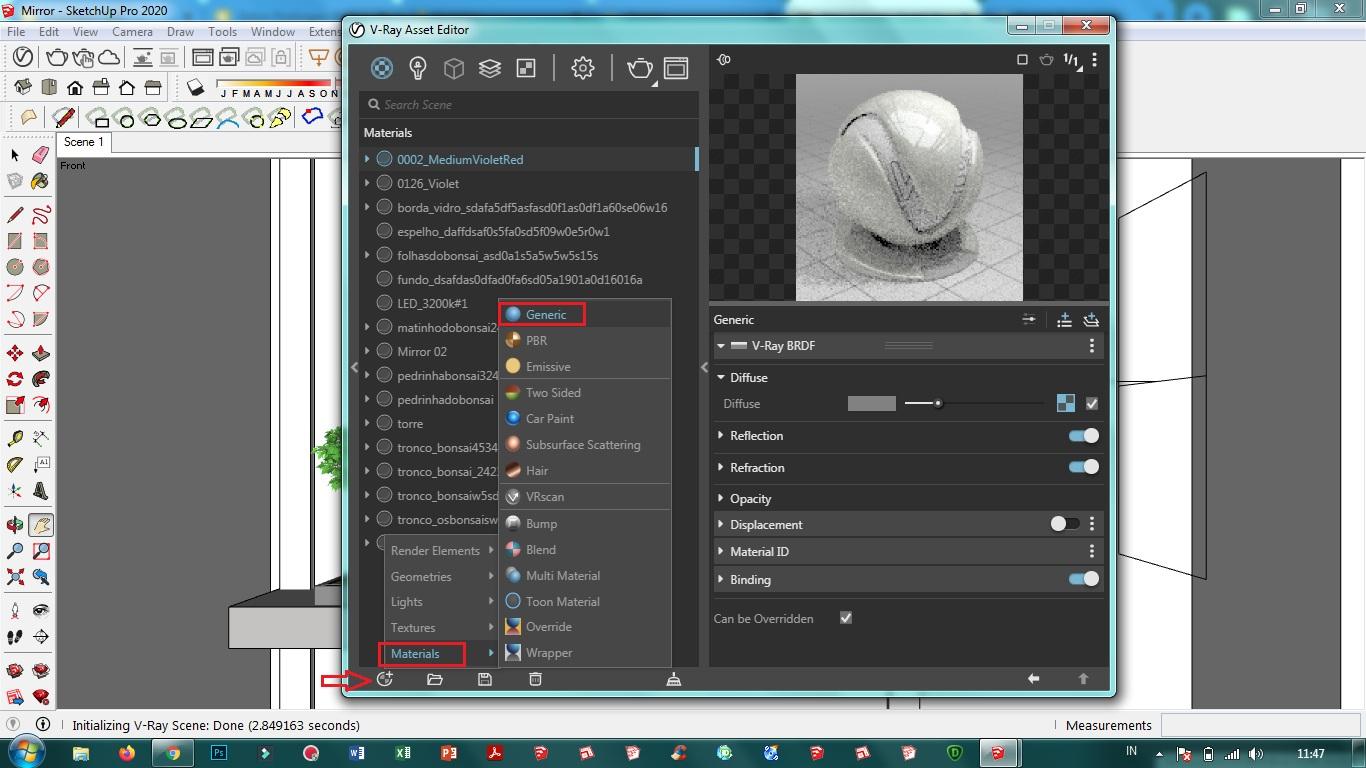
Task: Click the purge unused assets broom icon
Action: pos(674,679)
